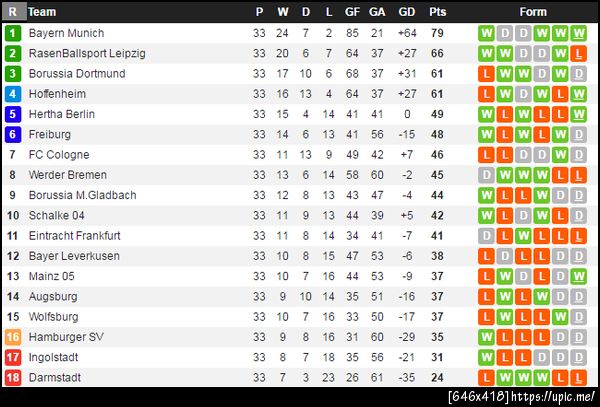This screenshot has height=407, width=600.
Task: Click the green W badge in Eintracht Frankfurt's form
Action: [524, 236]
